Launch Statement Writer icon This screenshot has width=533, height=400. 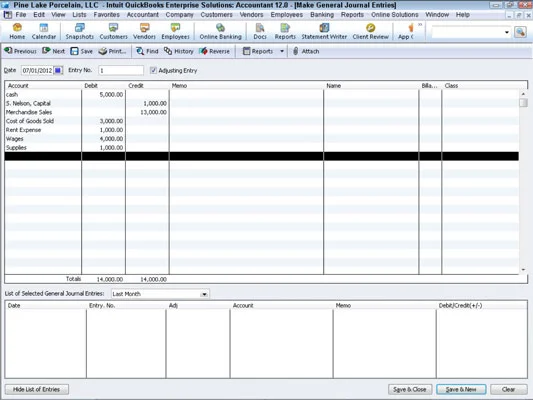pyautogui.click(x=324, y=32)
